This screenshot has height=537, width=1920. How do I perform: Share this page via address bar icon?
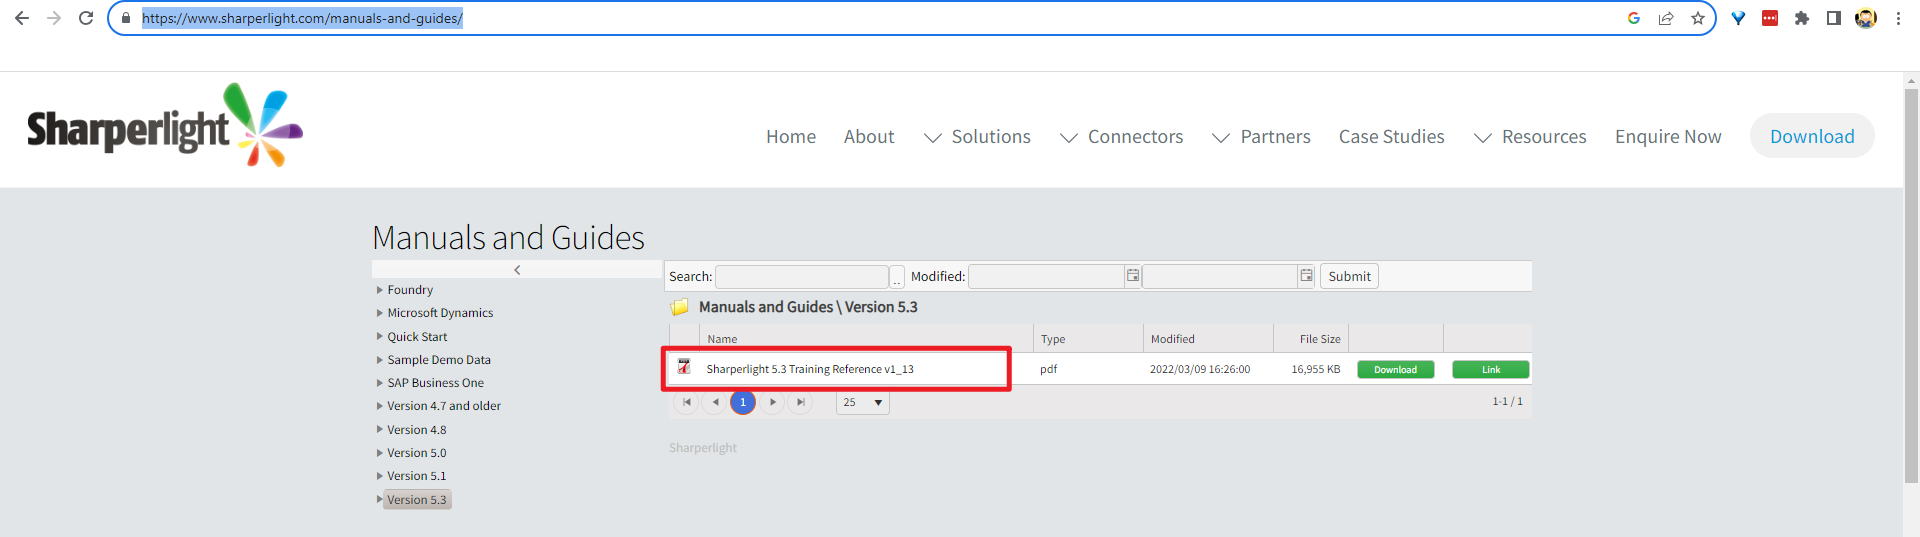[1666, 18]
